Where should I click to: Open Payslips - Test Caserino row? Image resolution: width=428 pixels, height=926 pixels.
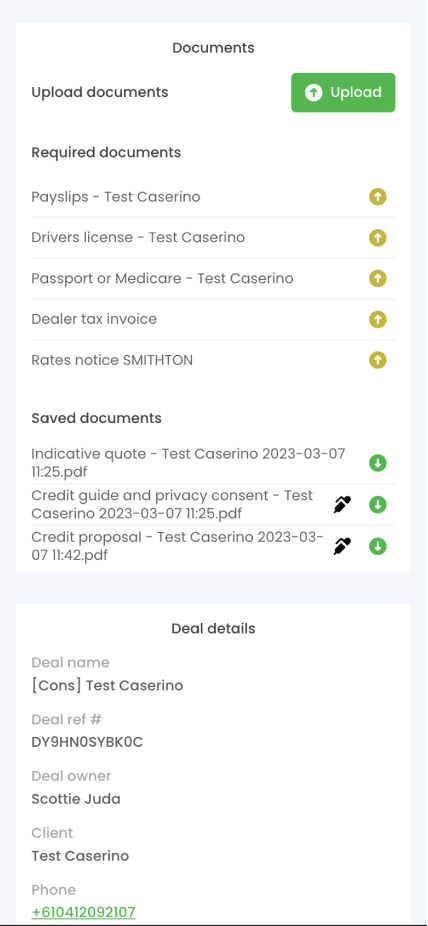213,197
